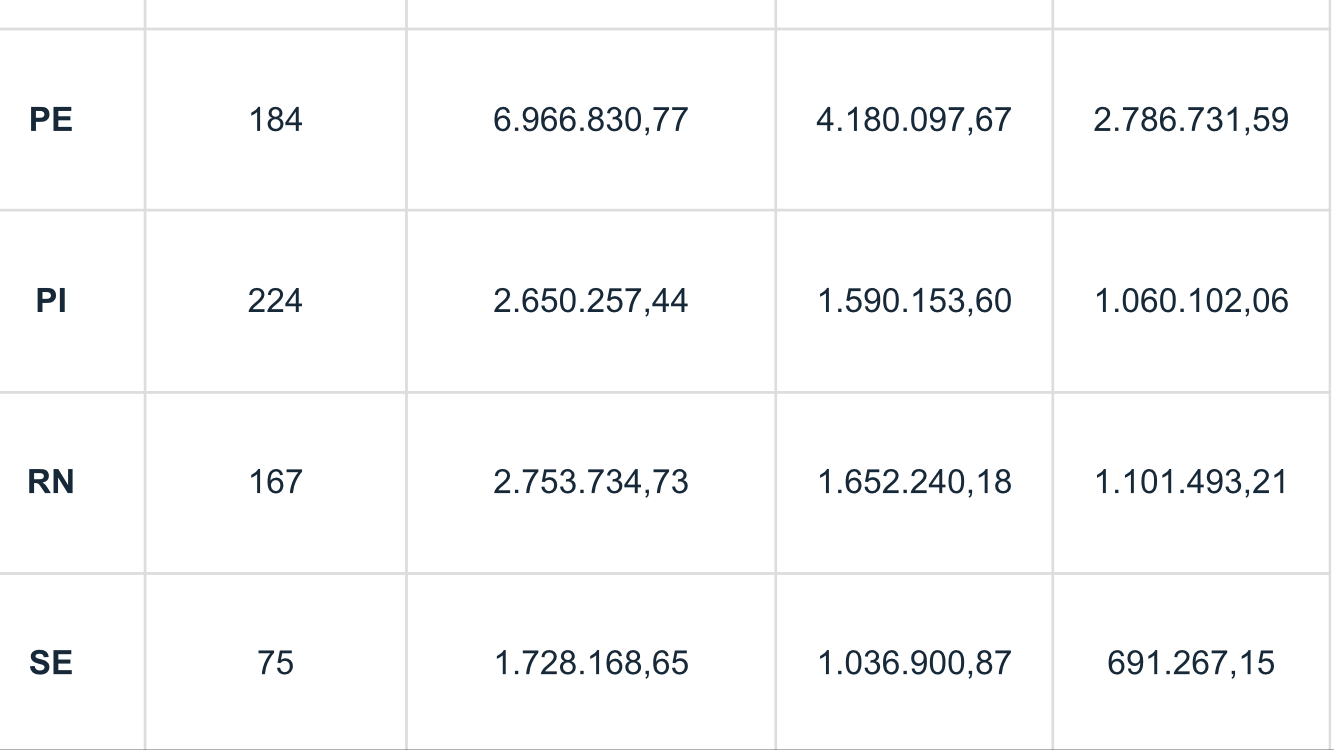Select the amount 1.728.168,65

(591, 663)
